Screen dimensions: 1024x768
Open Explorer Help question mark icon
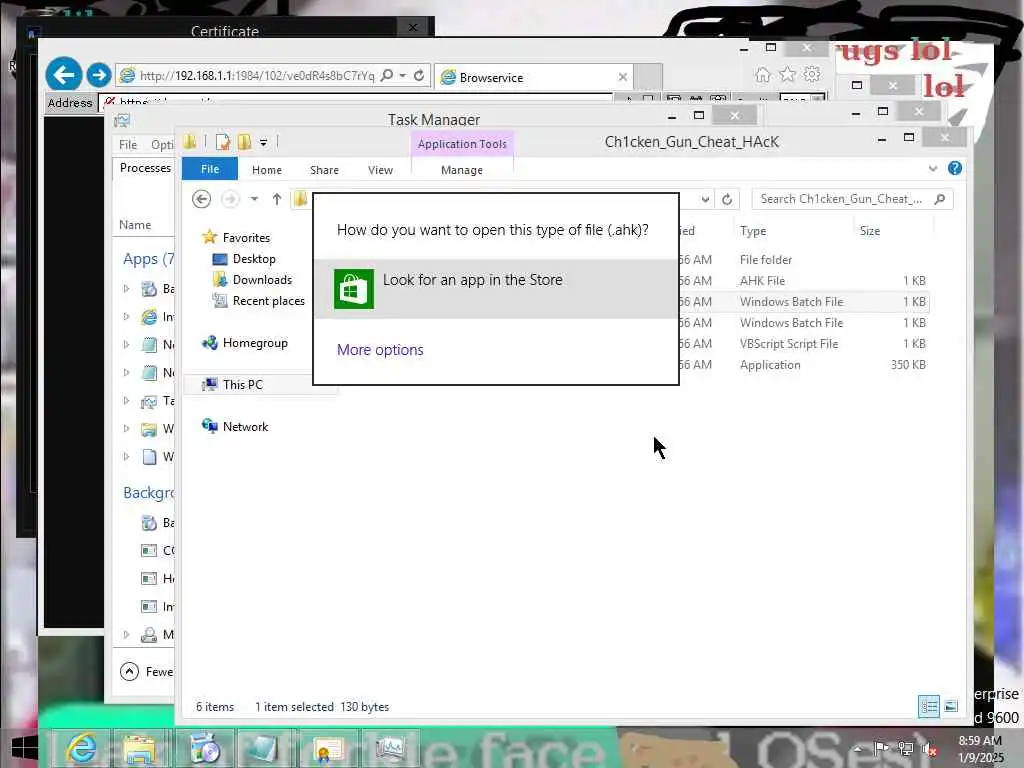pyautogui.click(x=955, y=168)
